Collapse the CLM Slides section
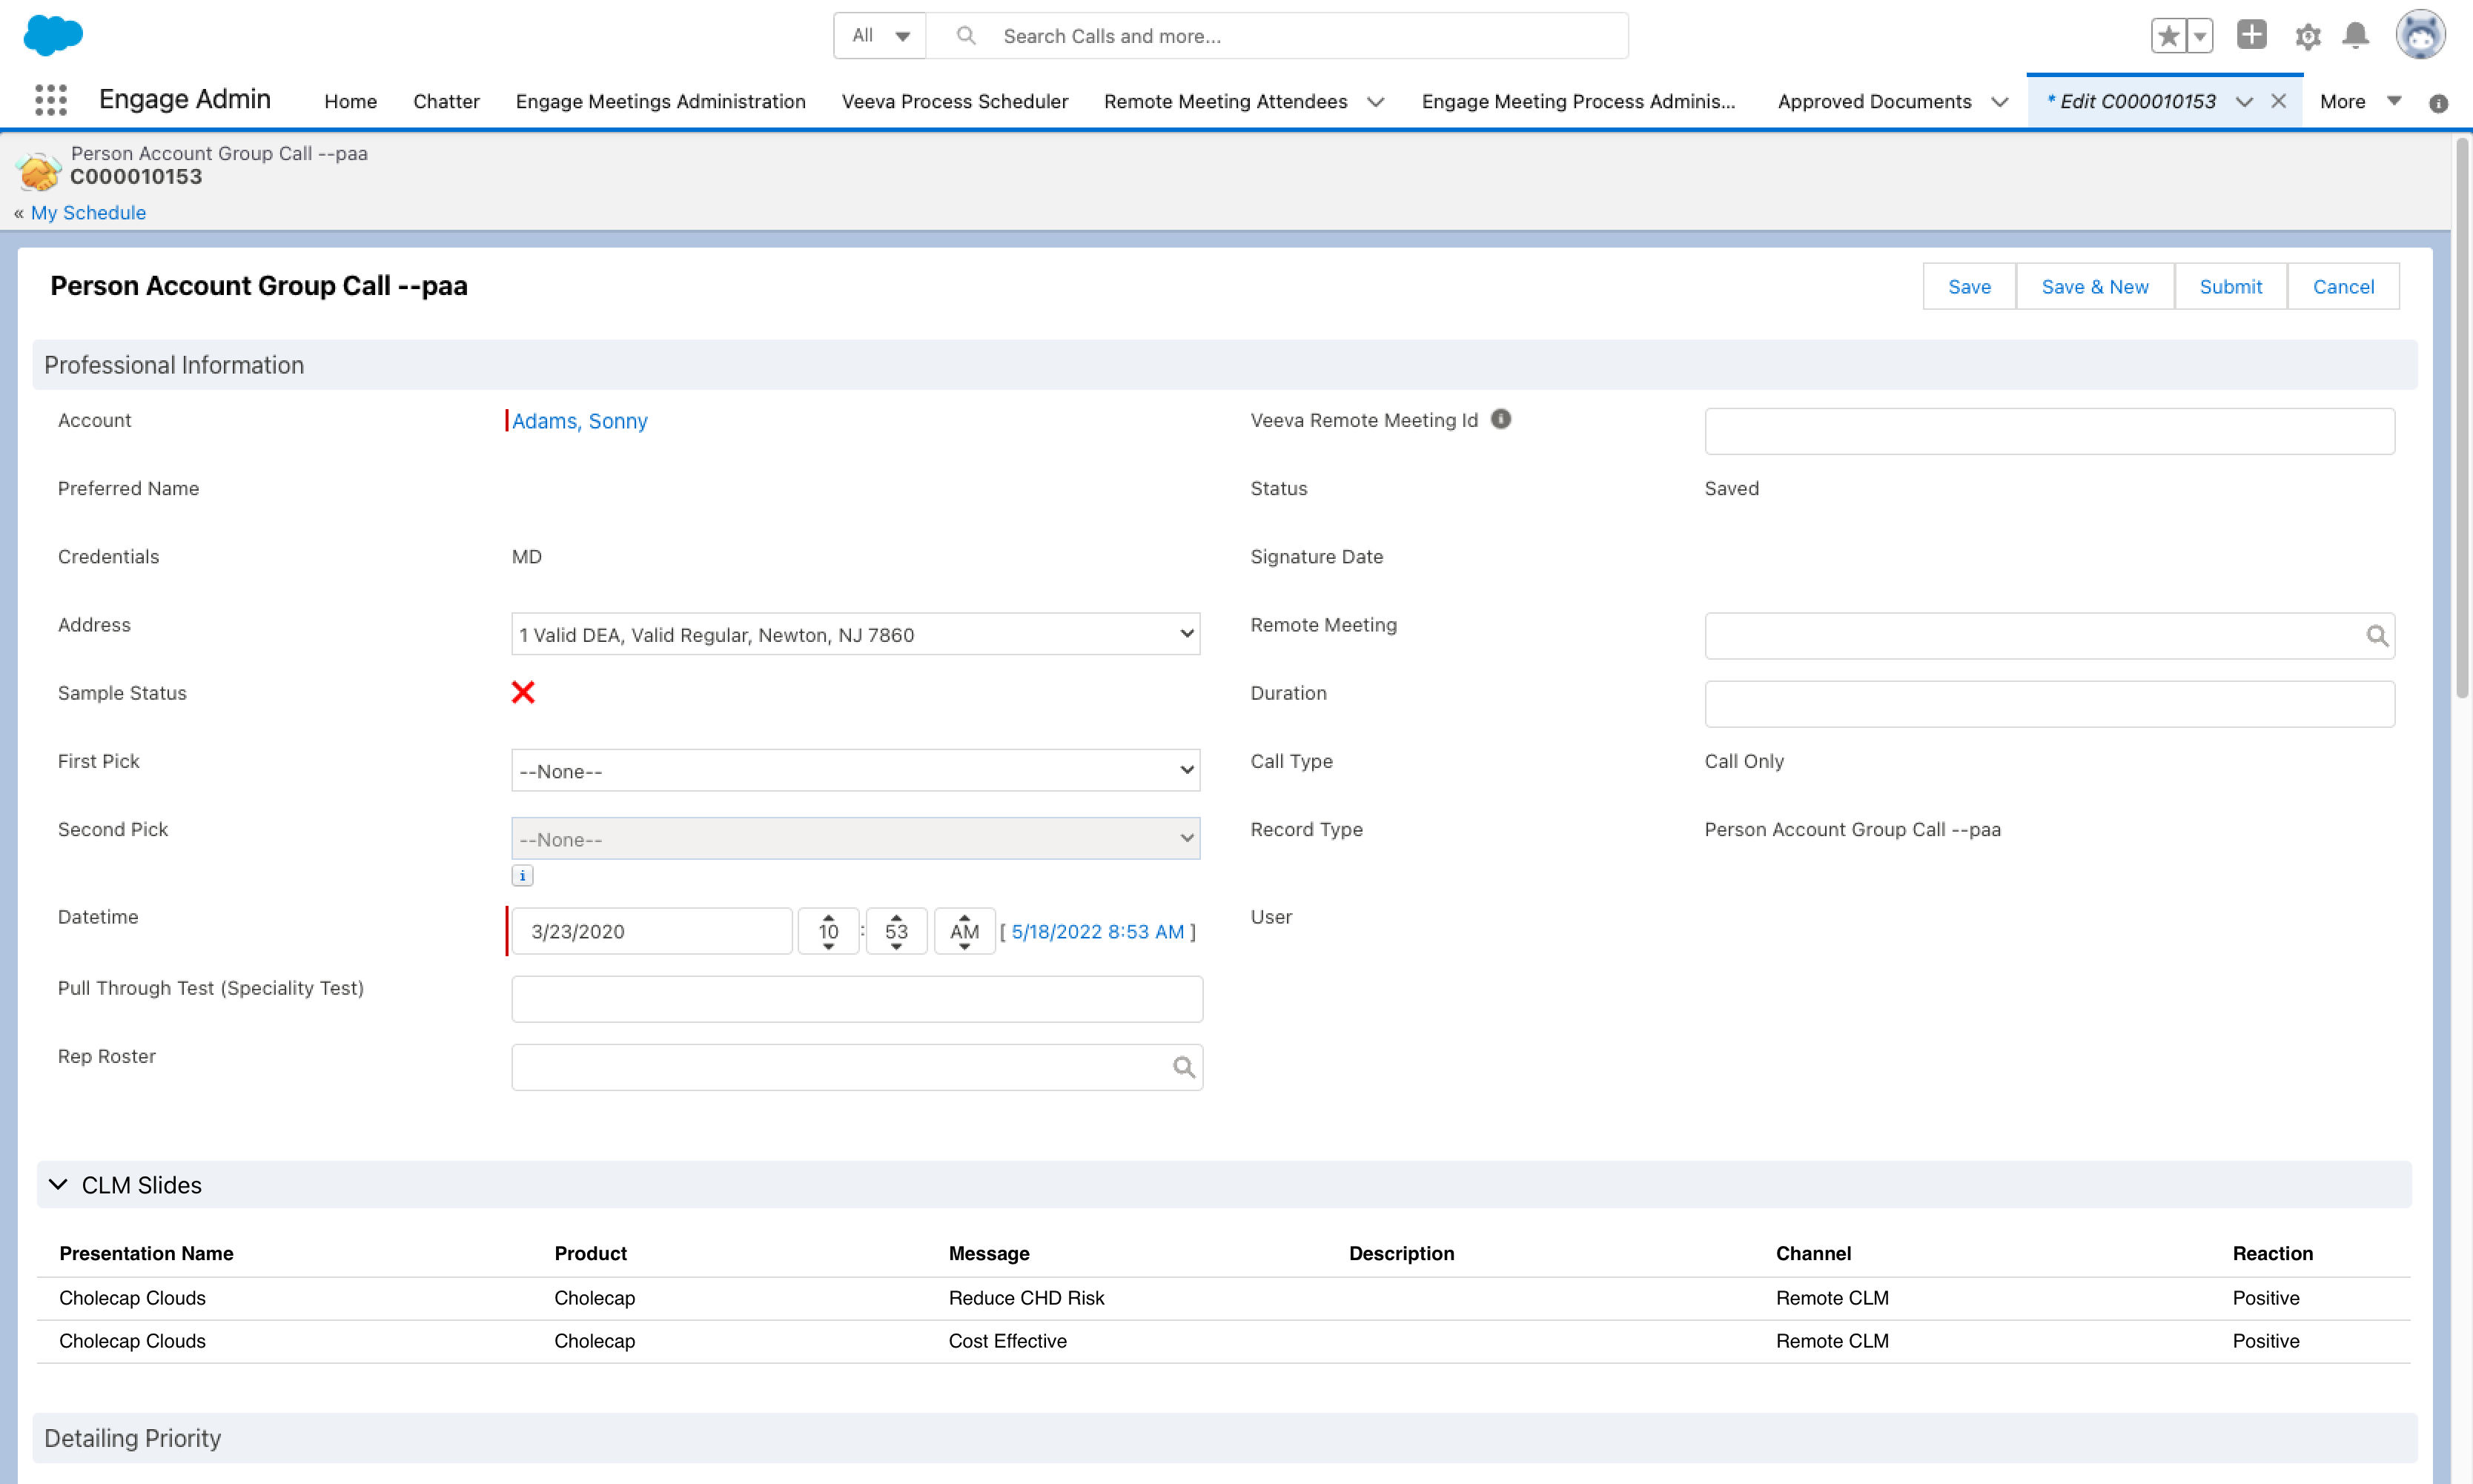 pyautogui.click(x=58, y=1185)
